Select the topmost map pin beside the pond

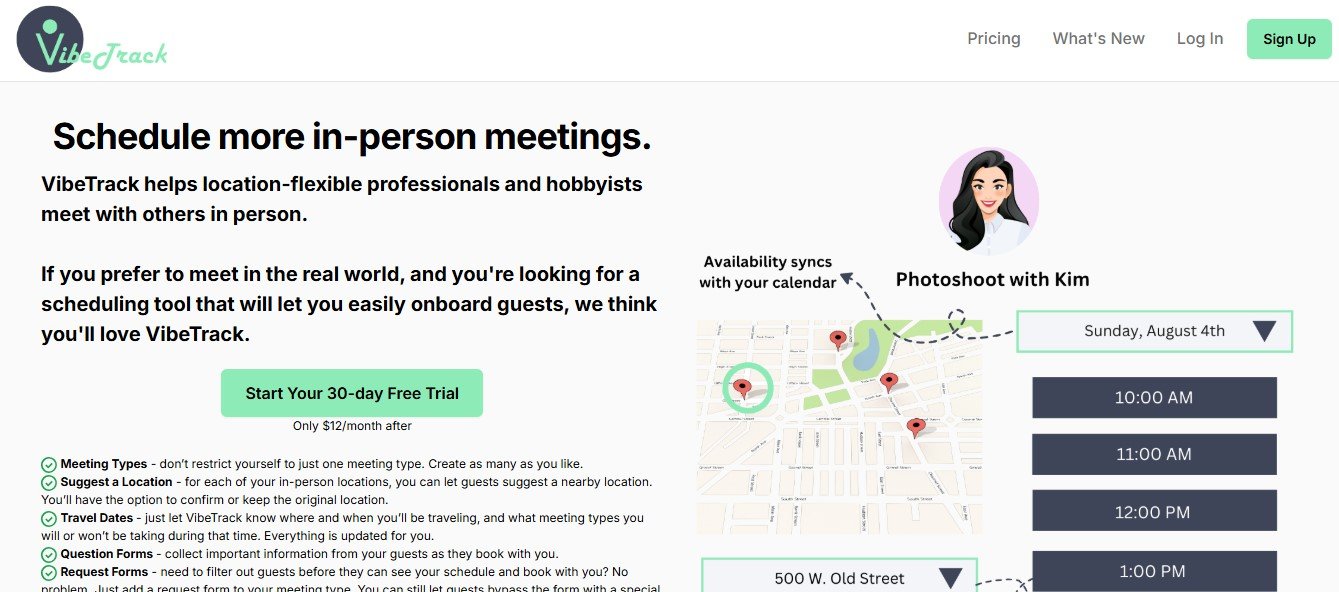pyautogui.click(x=838, y=339)
